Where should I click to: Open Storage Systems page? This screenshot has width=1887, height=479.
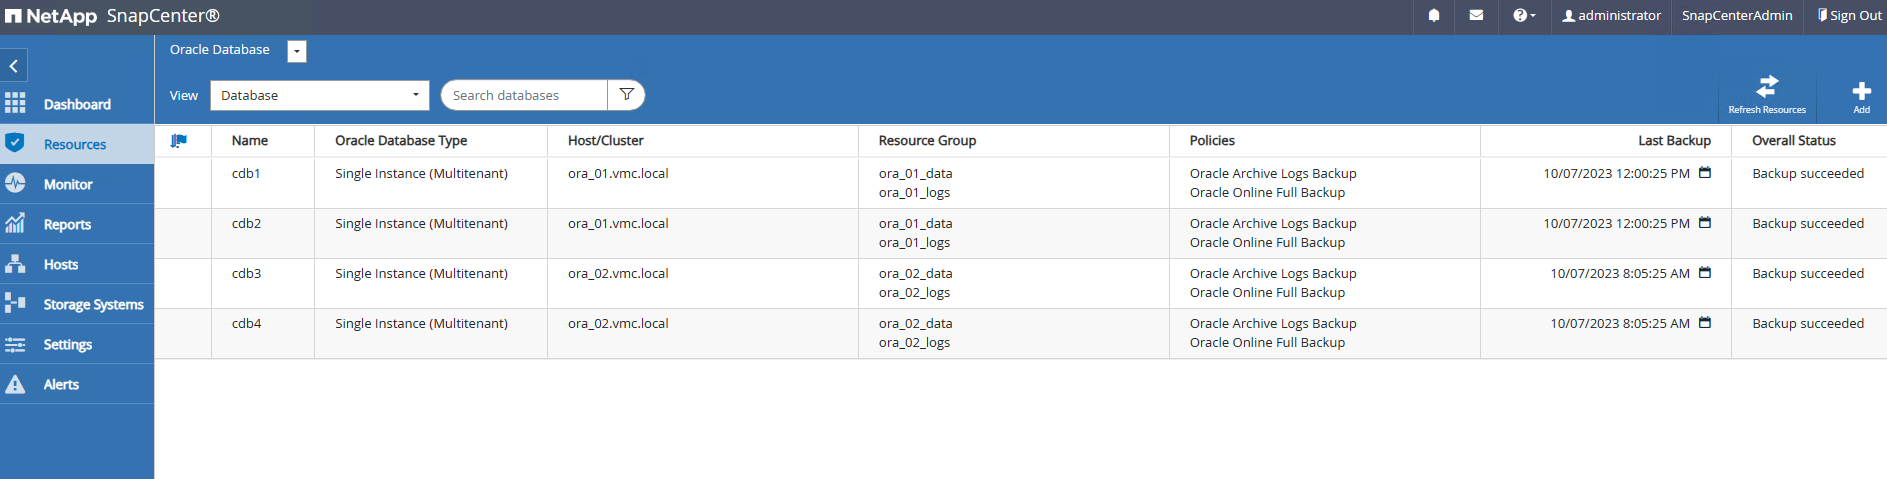93,304
